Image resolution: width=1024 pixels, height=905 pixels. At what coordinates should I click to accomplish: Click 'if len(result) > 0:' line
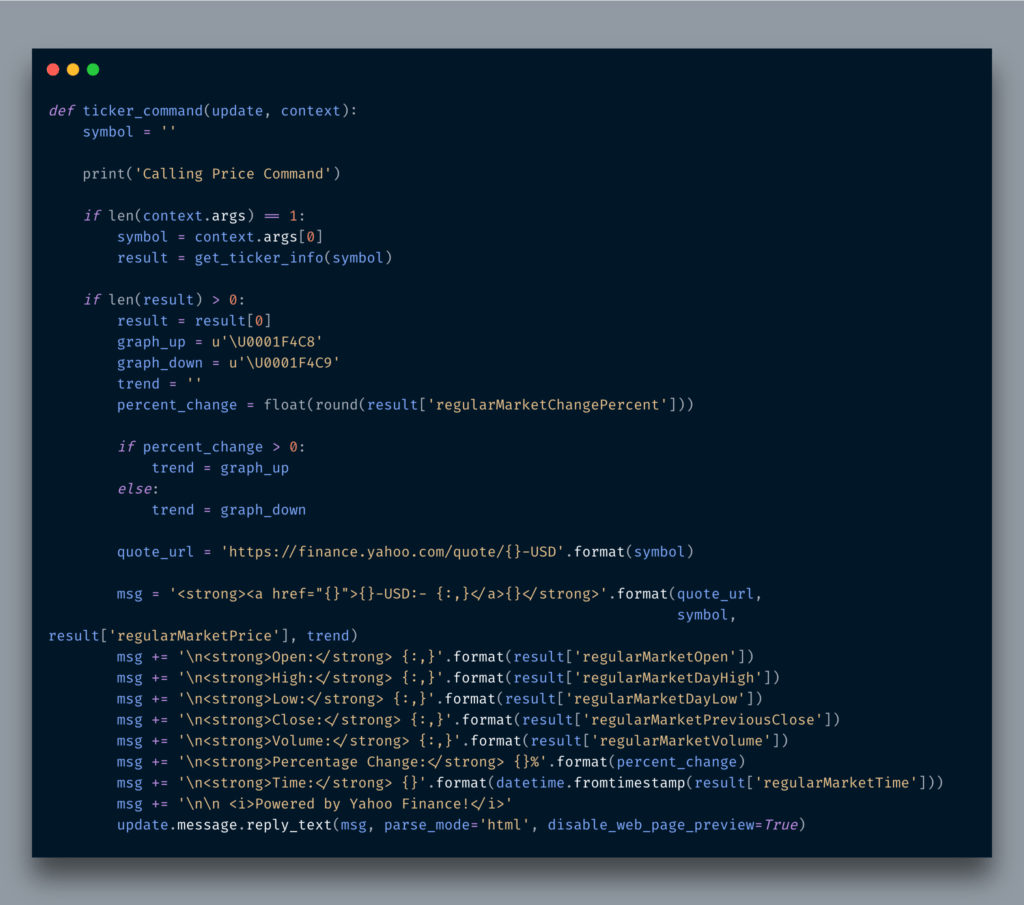(164, 300)
